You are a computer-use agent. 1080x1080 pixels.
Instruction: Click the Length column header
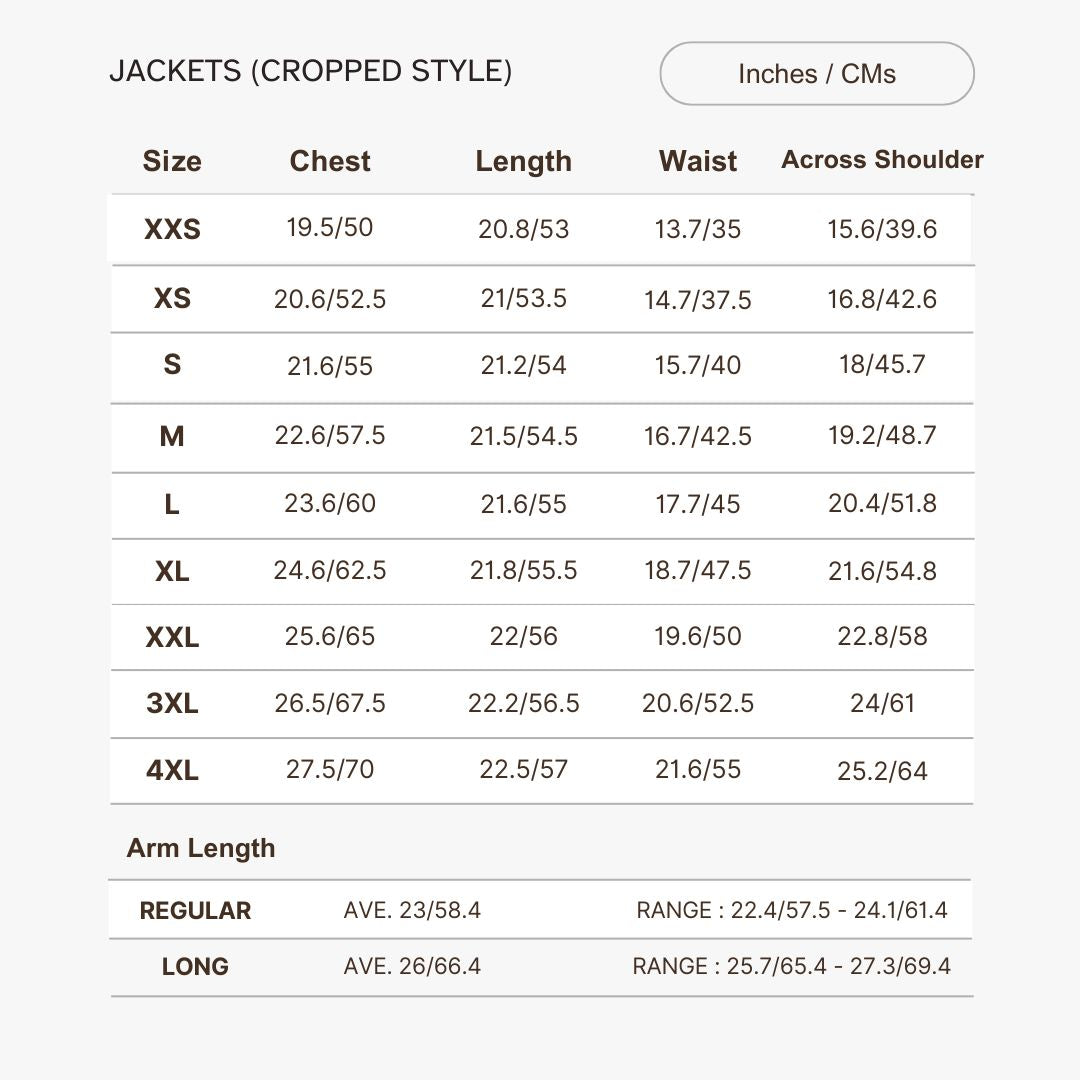(524, 161)
